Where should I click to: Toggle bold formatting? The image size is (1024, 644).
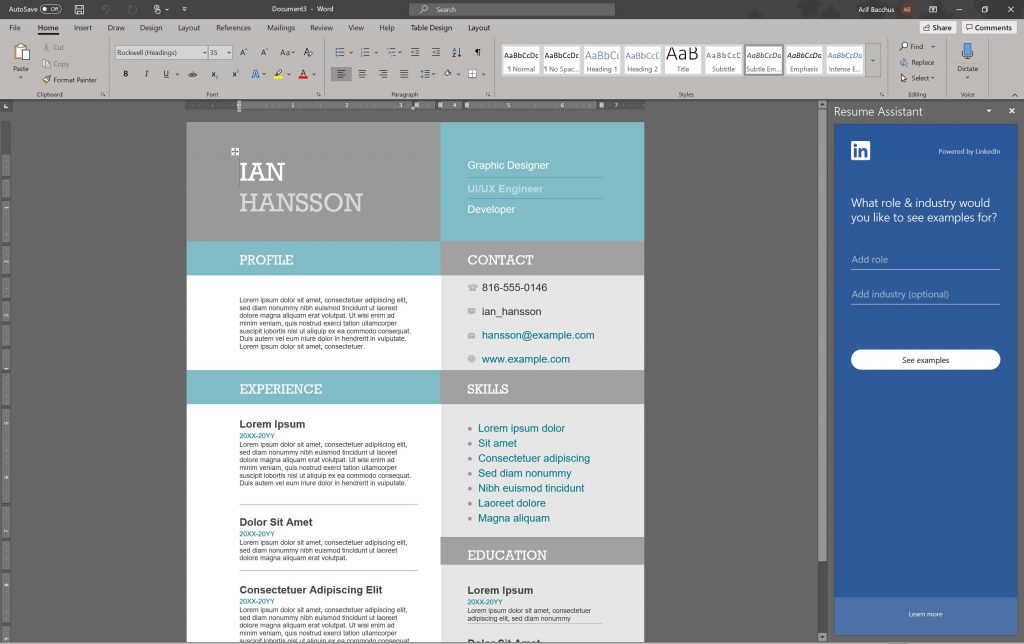coord(125,74)
